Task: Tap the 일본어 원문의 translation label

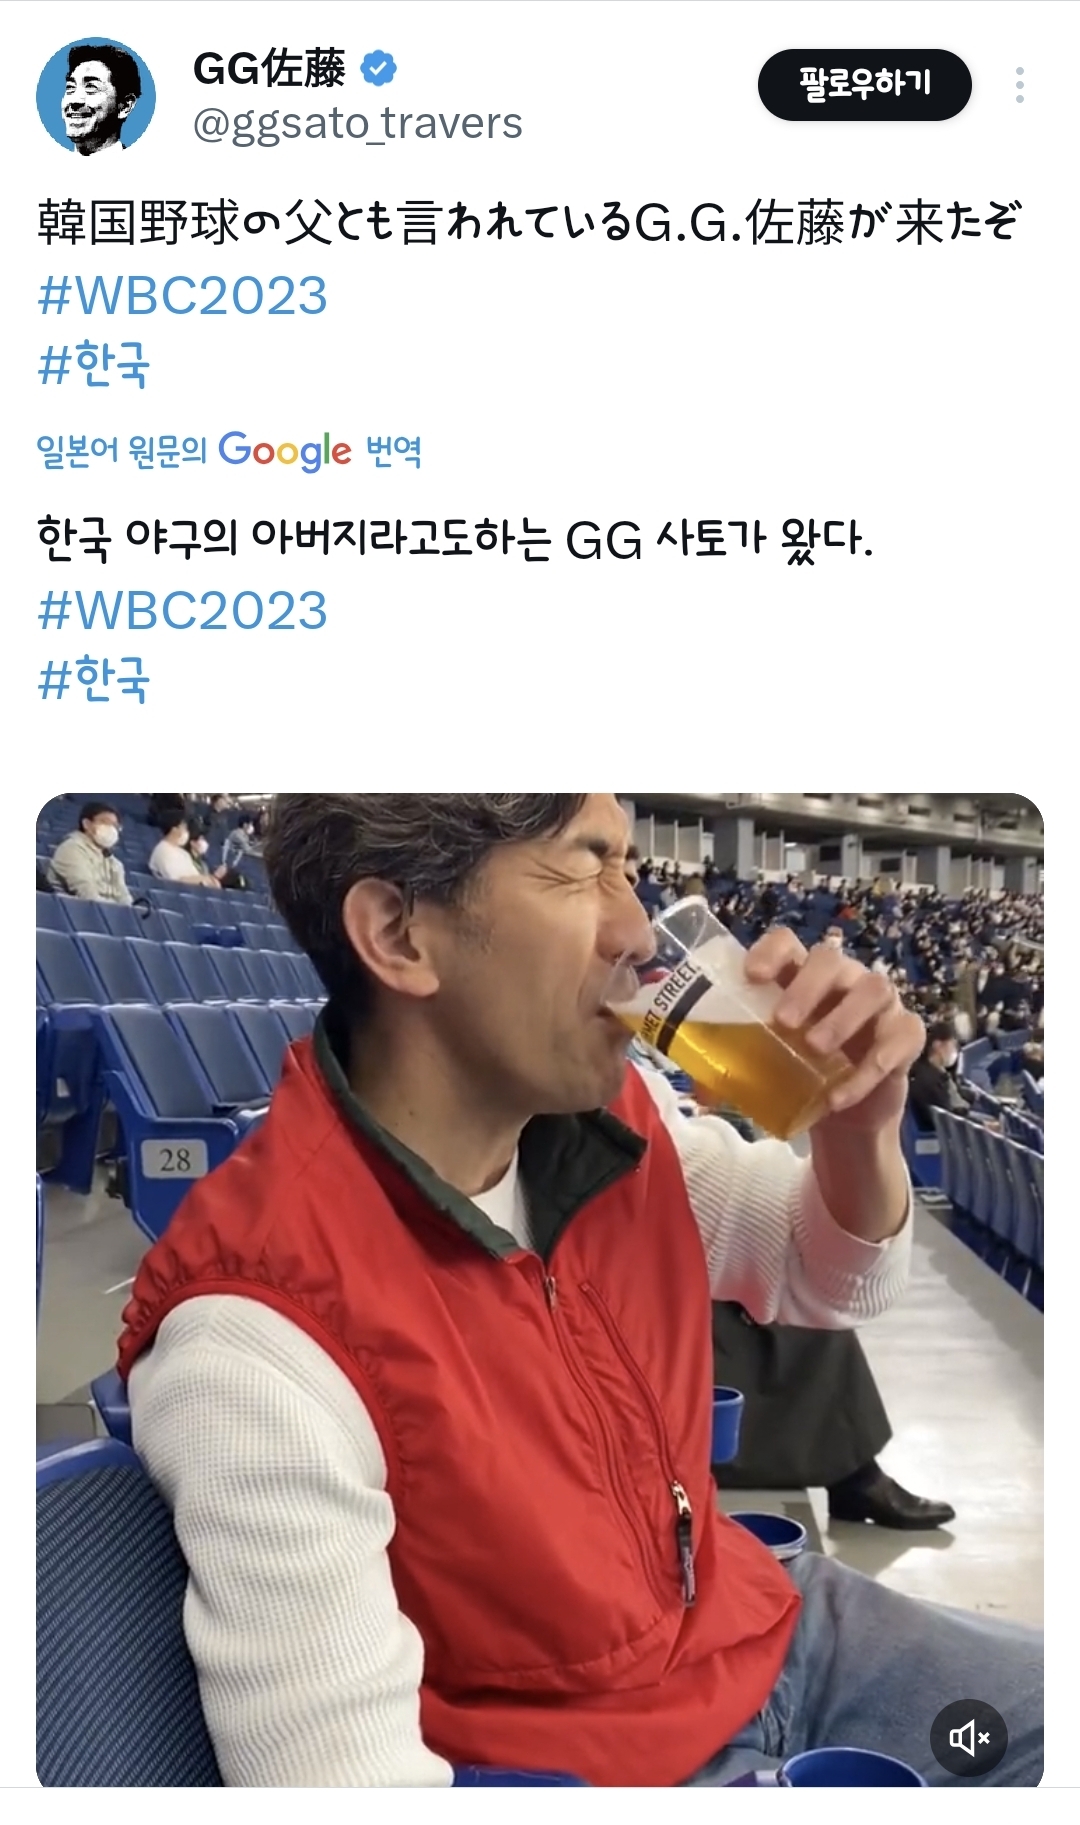Action: [121, 451]
